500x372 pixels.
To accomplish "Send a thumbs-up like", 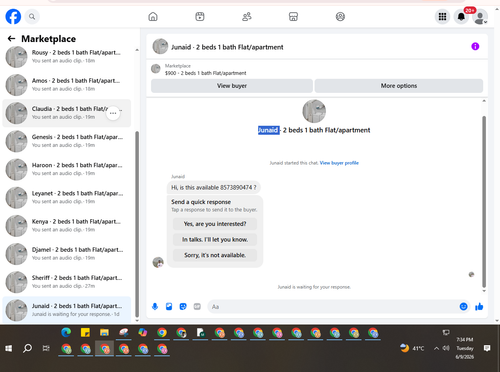I will 479,306.
